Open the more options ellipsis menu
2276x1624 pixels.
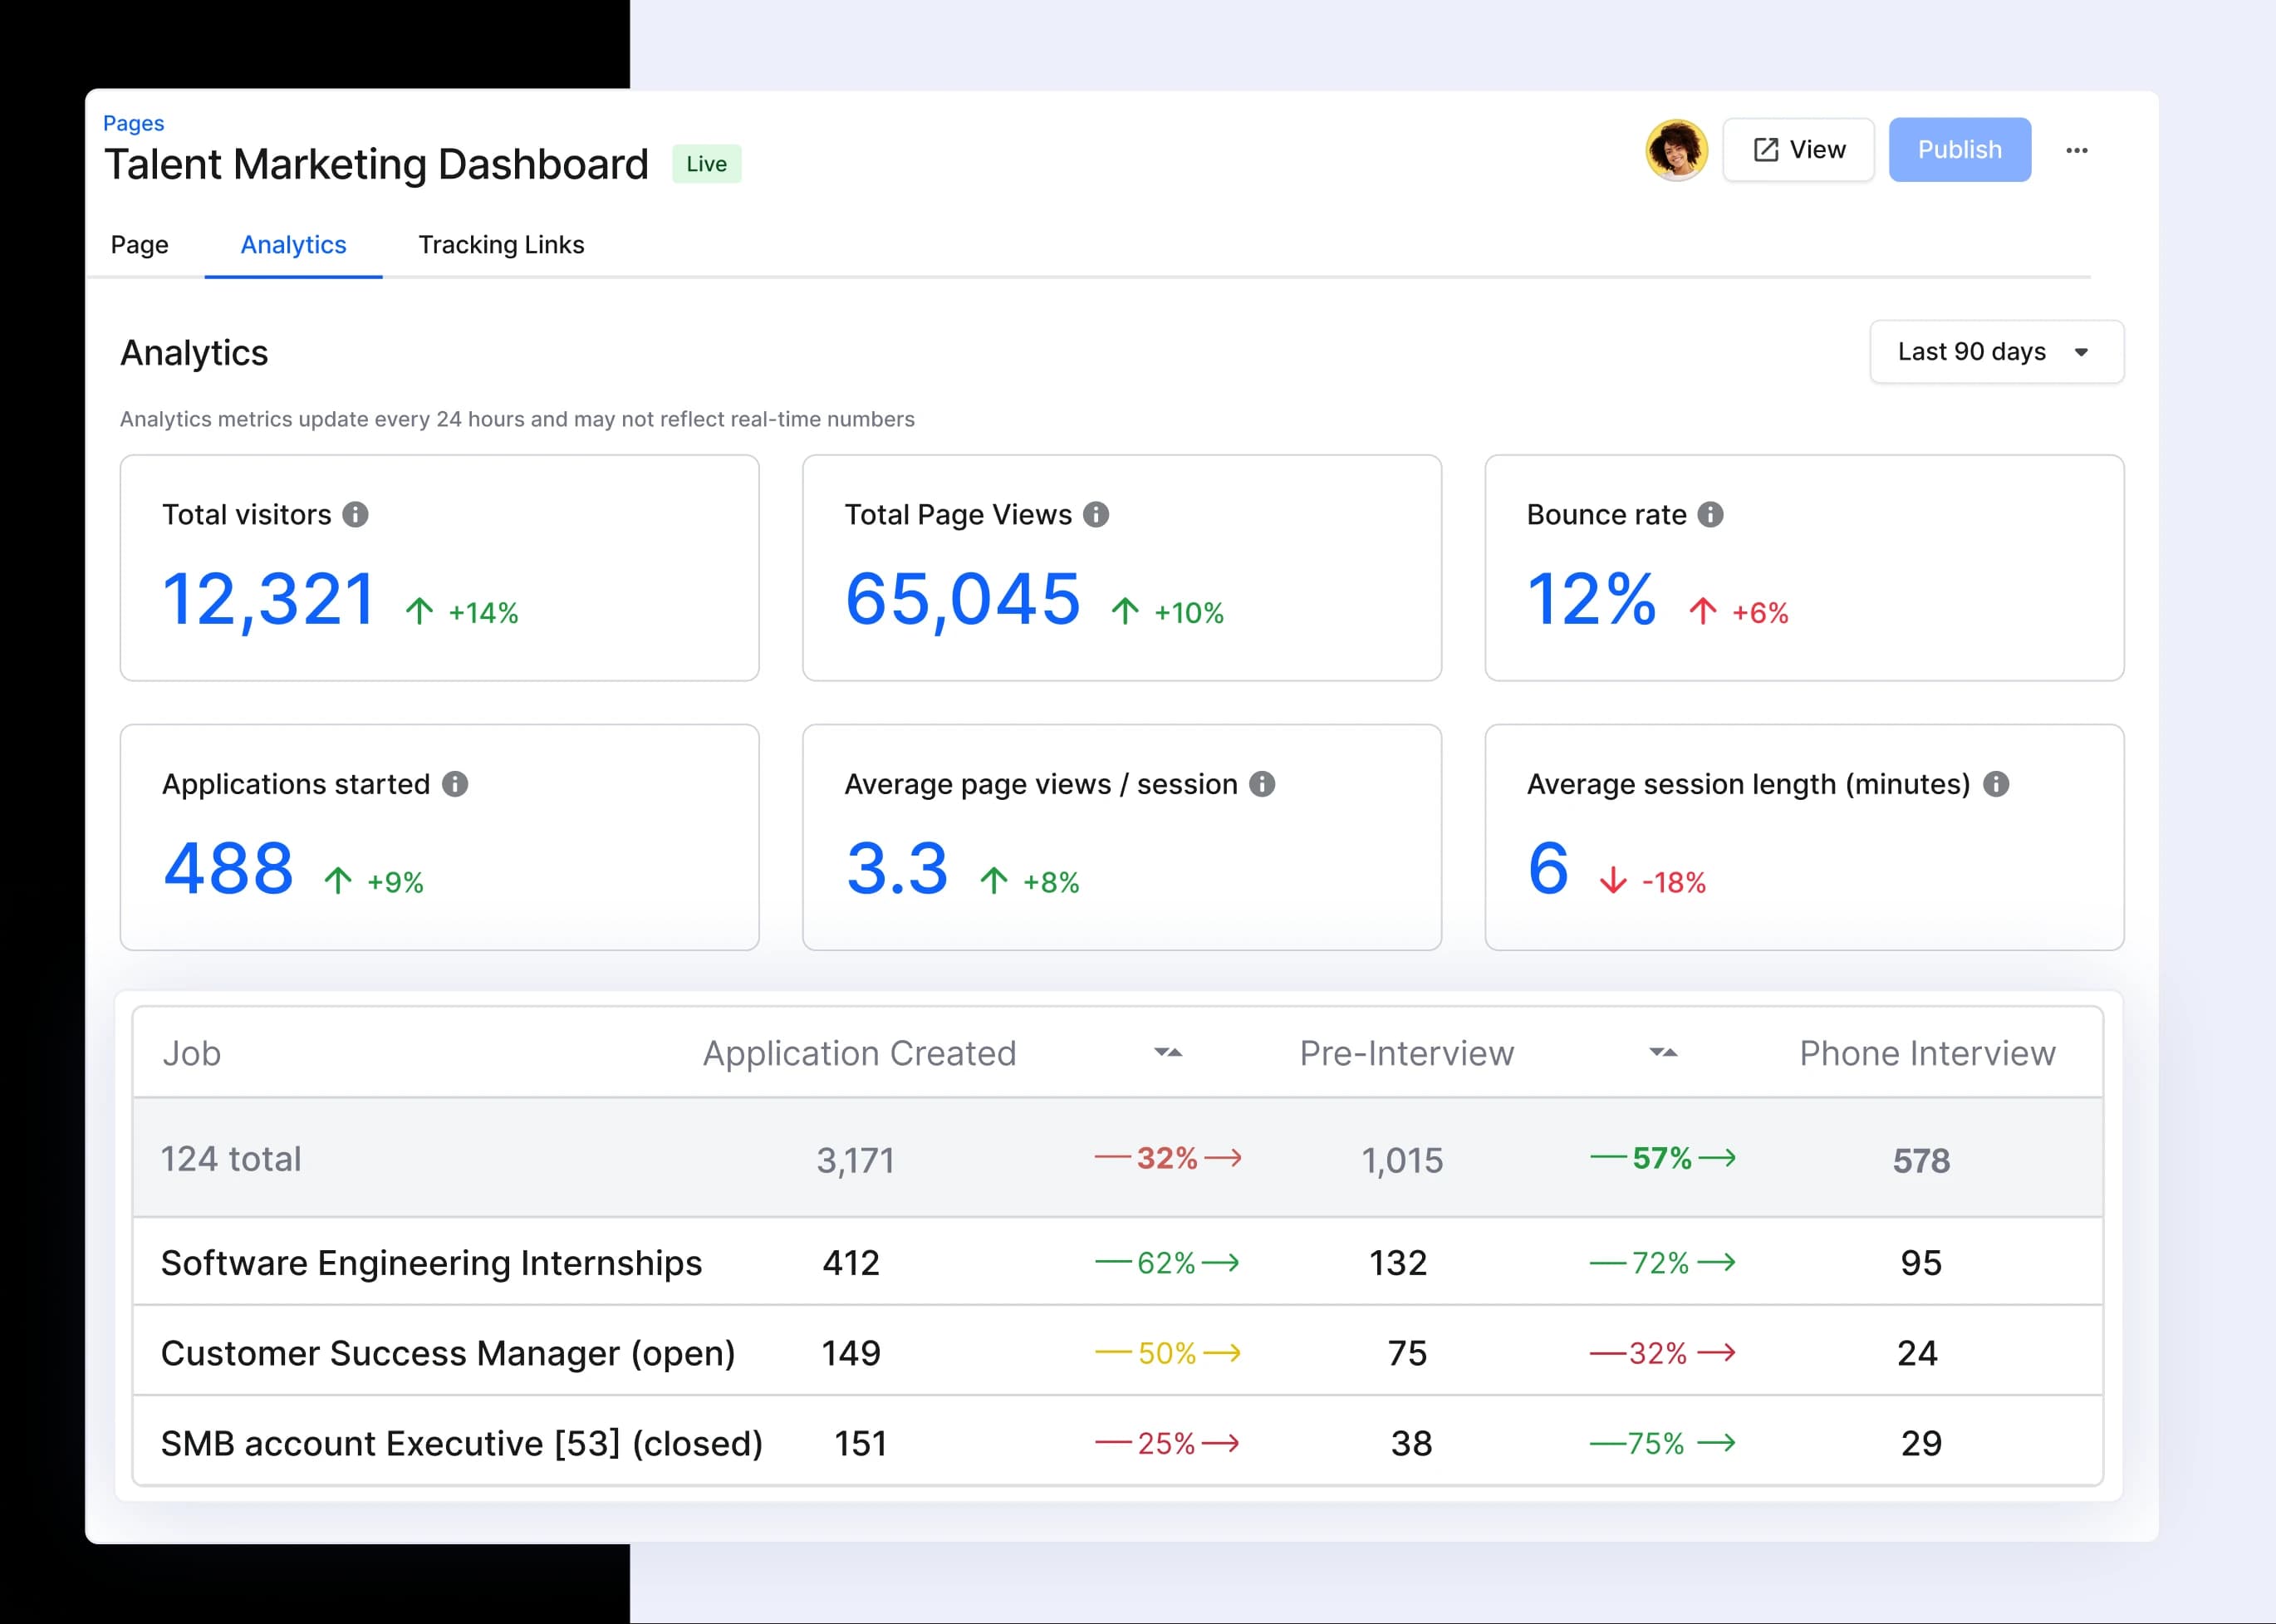coord(2078,150)
